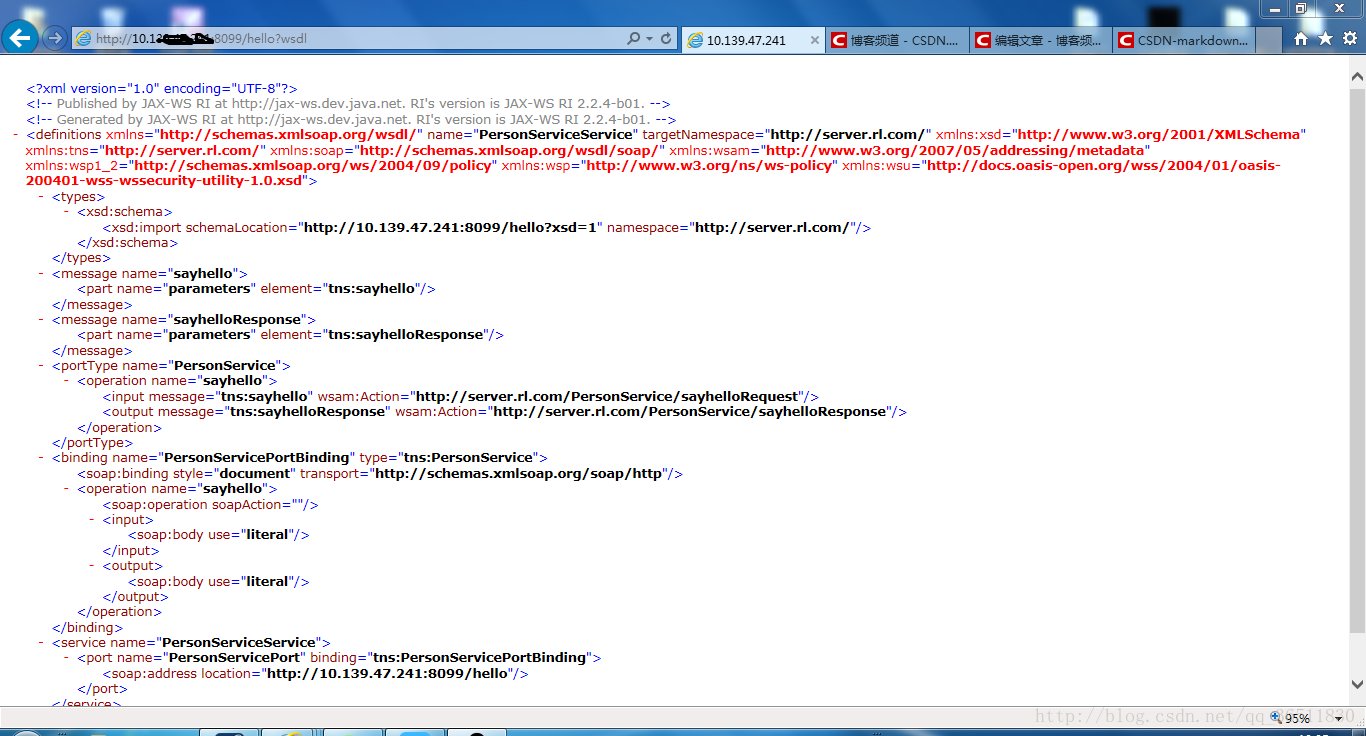Close the 10.139.47.241 tab

(814, 41)
